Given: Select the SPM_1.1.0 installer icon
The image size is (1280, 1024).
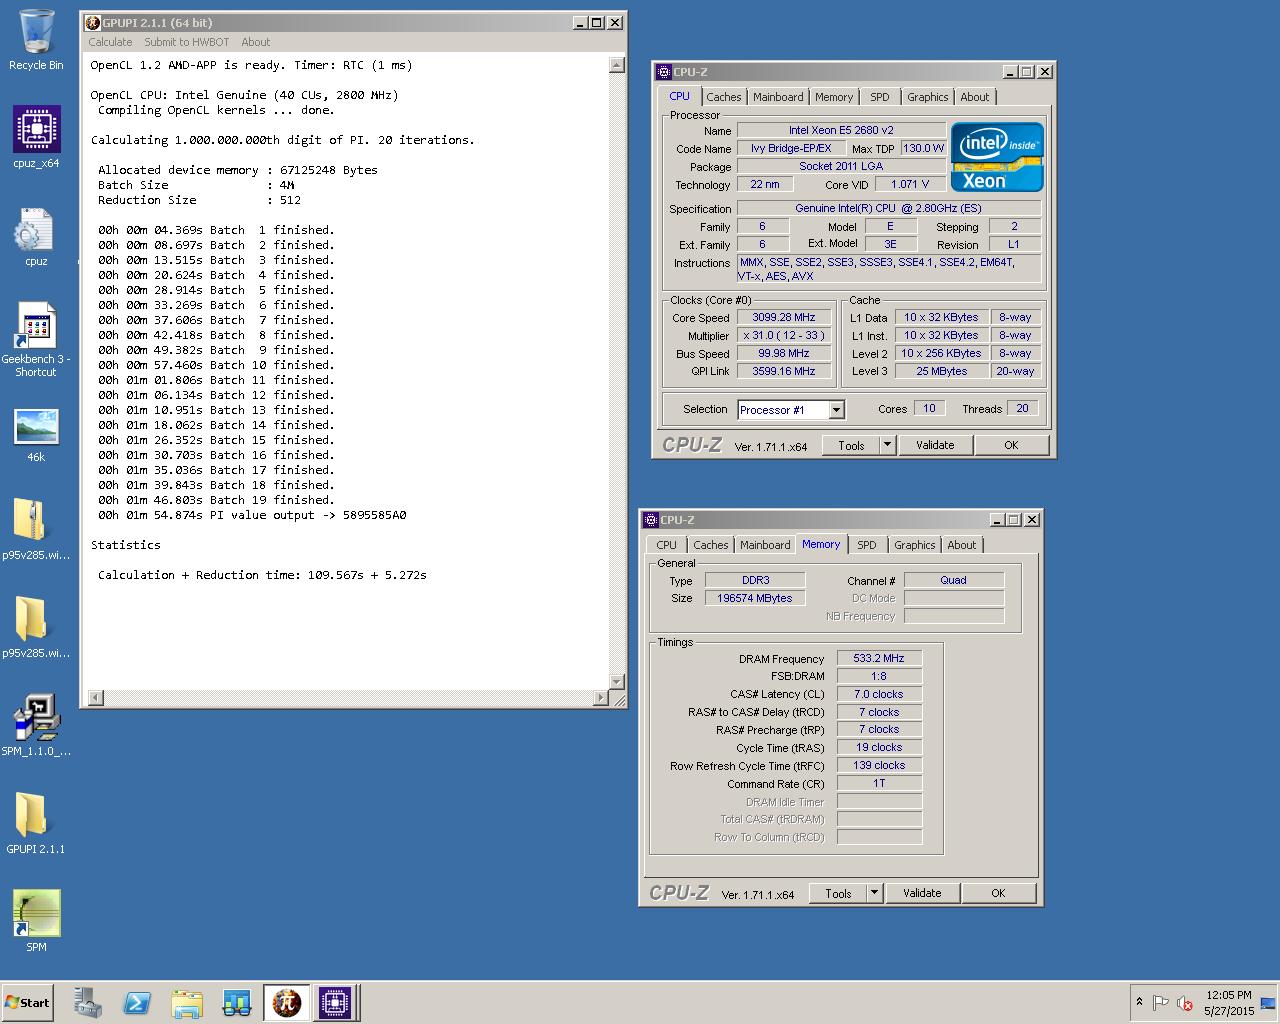Looking at the screenshot, I should tap(36, 725).
